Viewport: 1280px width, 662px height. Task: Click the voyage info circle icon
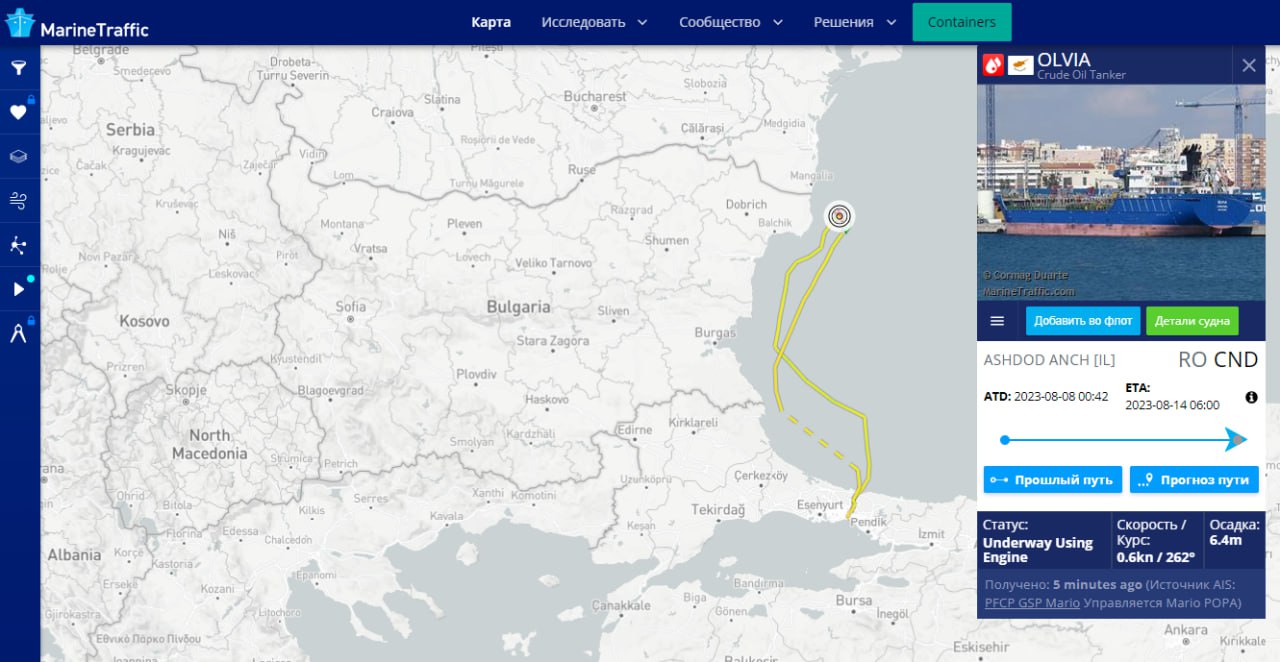(x=1251, y=397)
